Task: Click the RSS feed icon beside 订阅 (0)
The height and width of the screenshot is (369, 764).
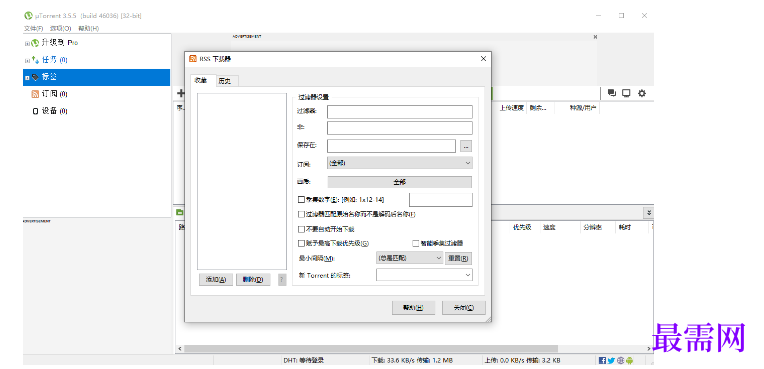Action: (x=35, y=94)
